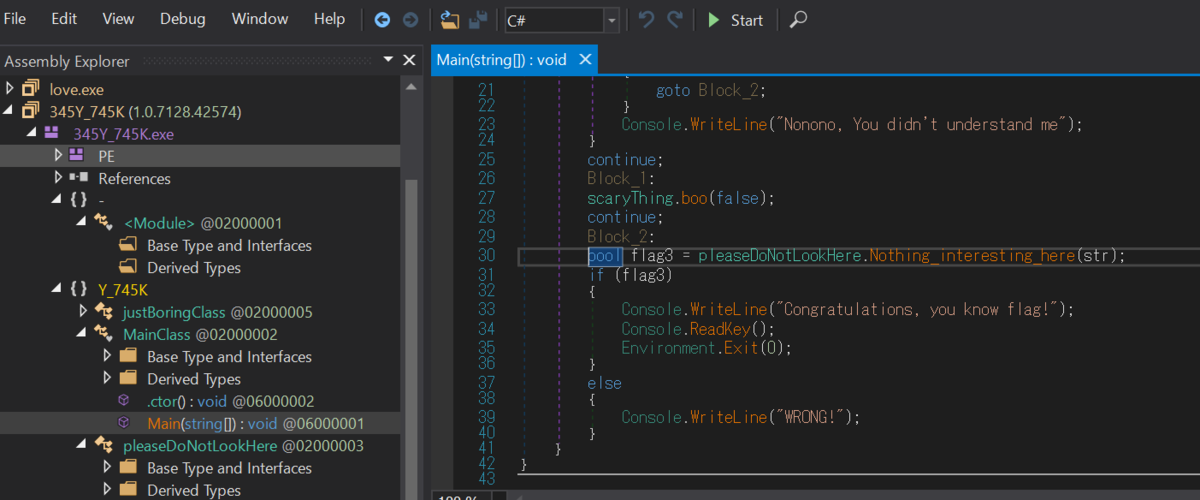Select the Main(string[]) : void tab
1200x500 pixels.
click(502, 60)
